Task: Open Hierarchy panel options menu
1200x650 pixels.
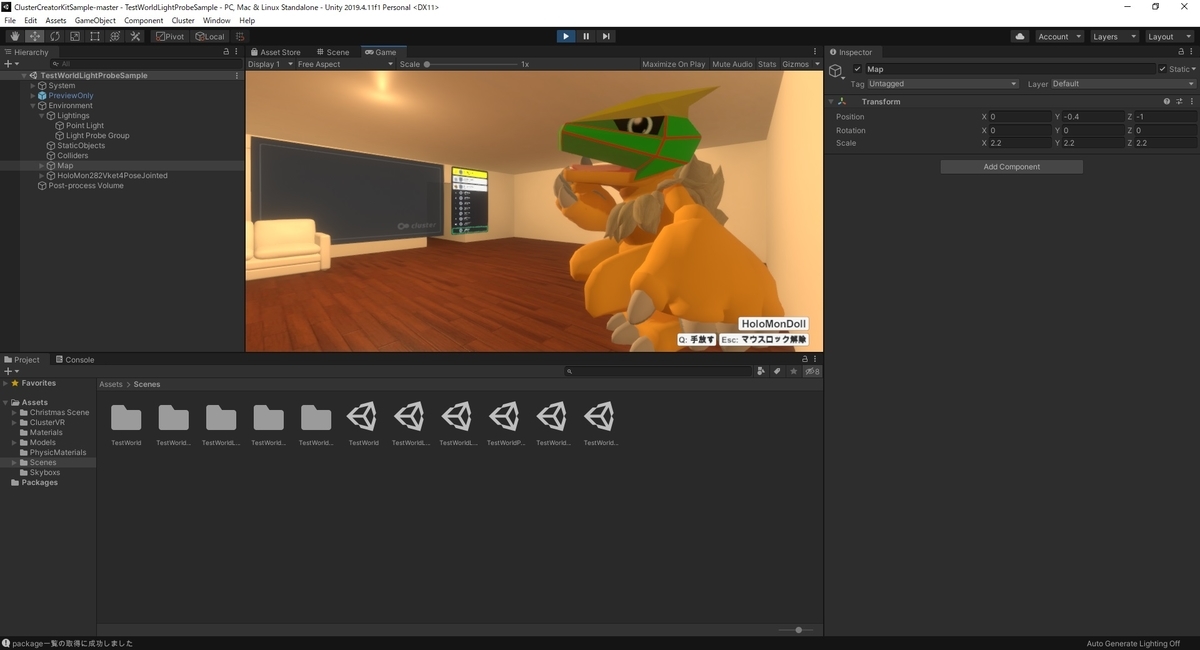Action: 237,52
